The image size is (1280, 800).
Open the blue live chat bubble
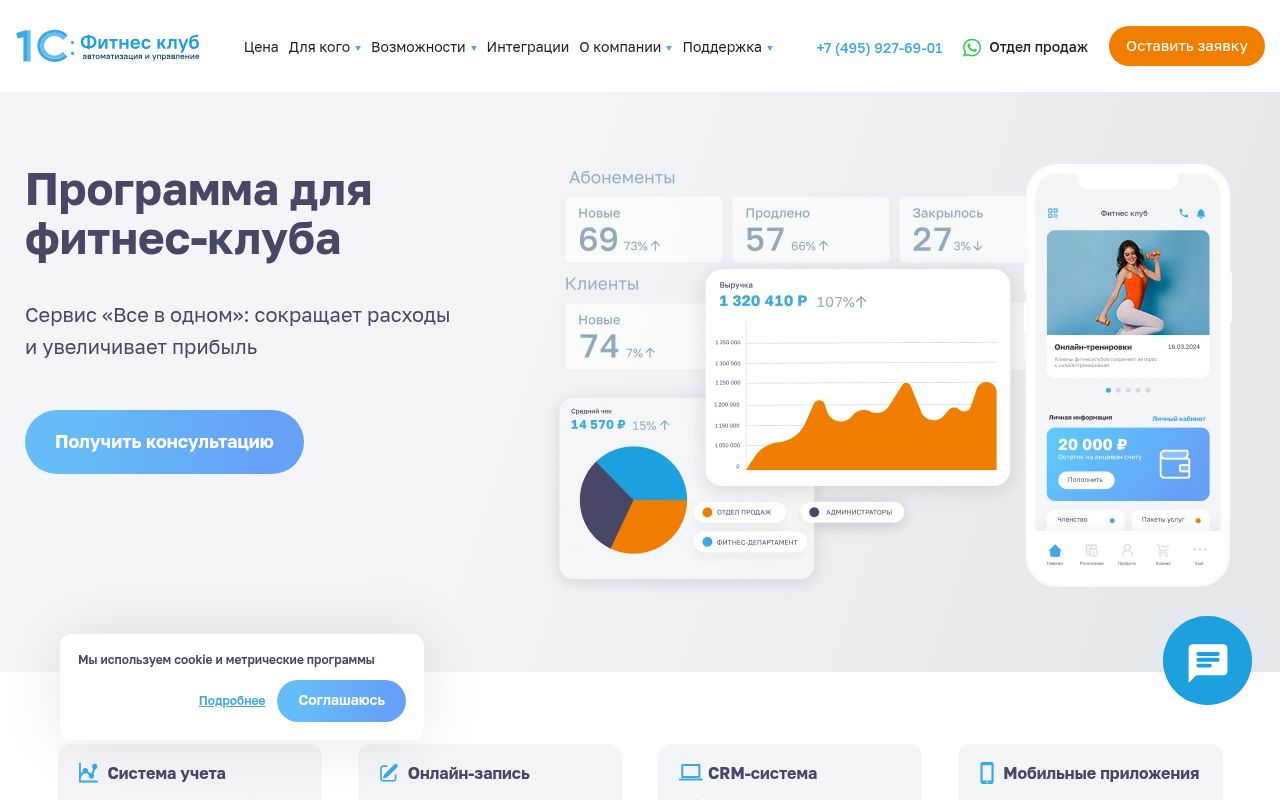point(1207,661)
